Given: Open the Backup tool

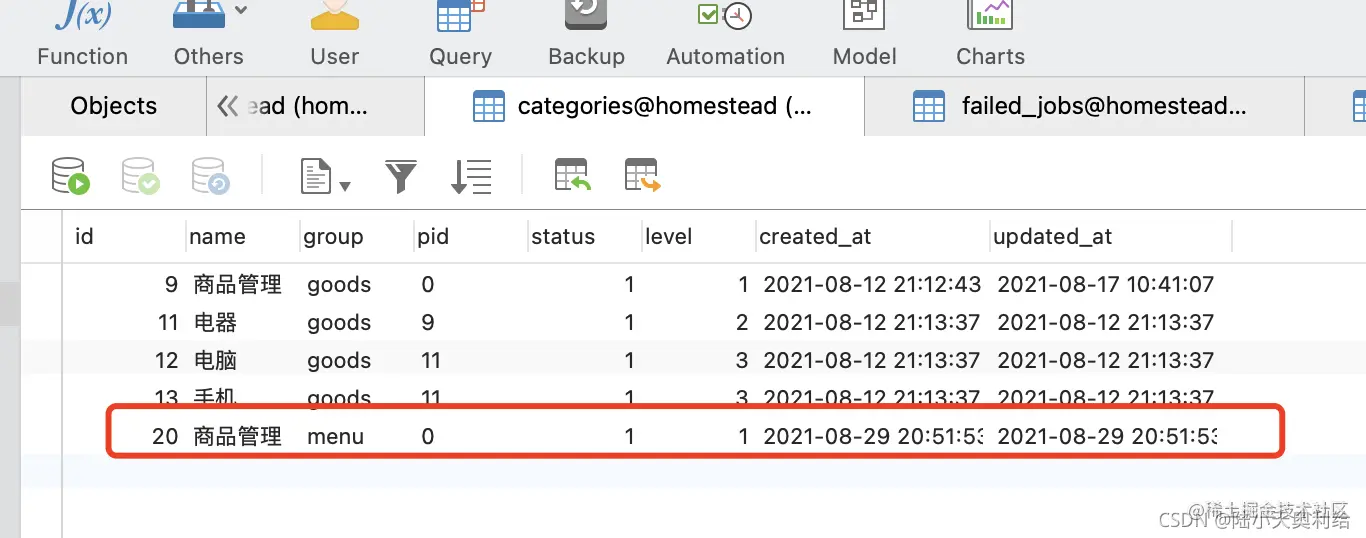Looking at the screenshot, I should (586, 35).
